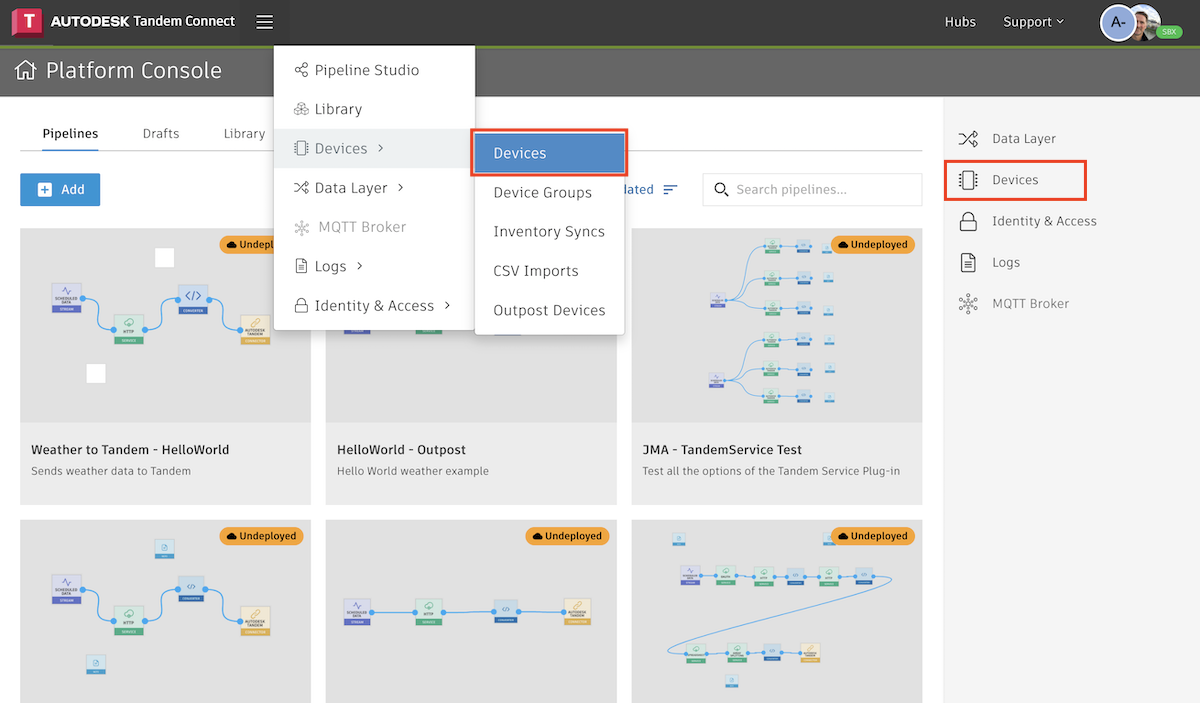
Task: Open the Support dropdown
Action: (x=1033, y=21)
